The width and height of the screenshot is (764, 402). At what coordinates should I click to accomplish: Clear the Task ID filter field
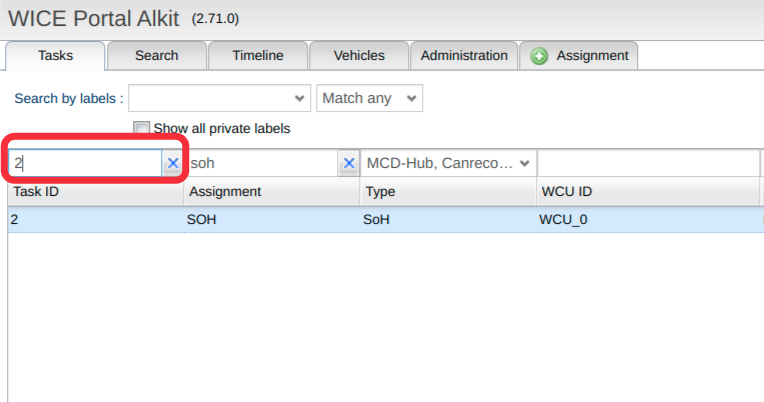click(x=172, y=163)
